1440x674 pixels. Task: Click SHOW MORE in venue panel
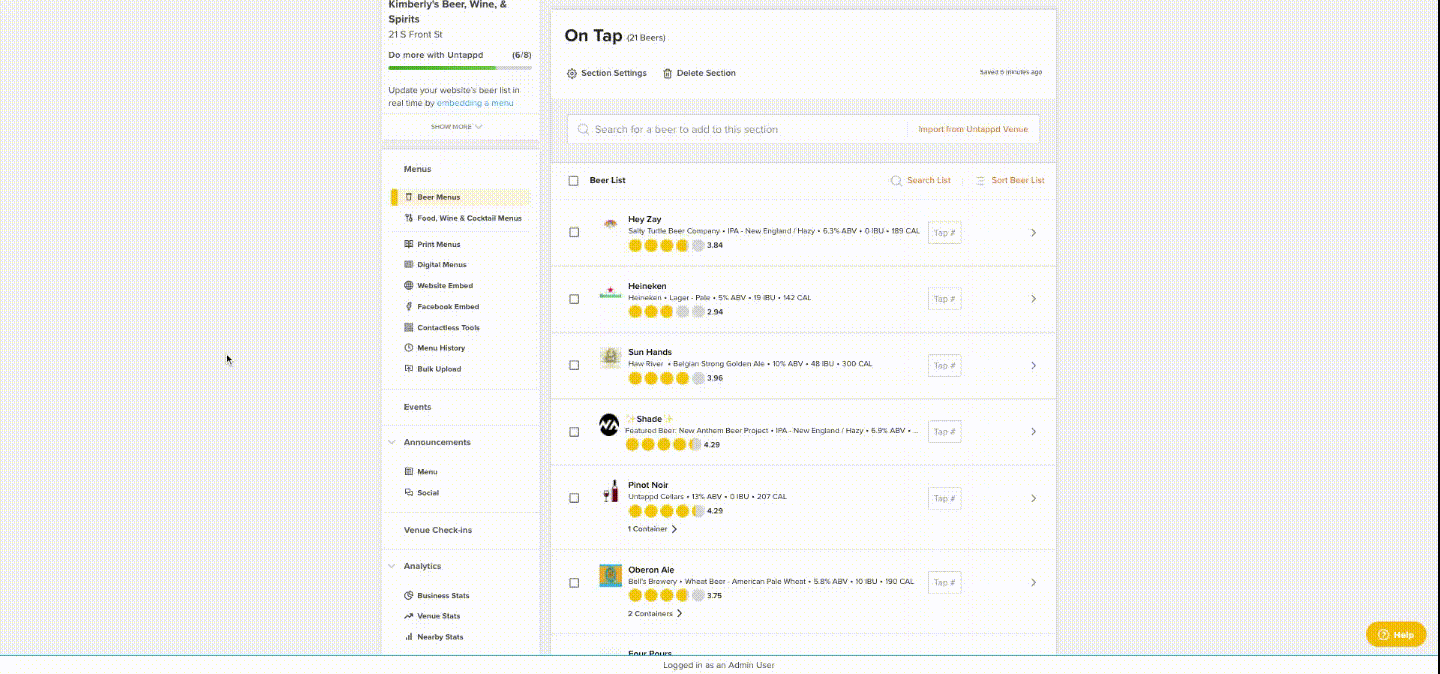[x=457, y=127]
